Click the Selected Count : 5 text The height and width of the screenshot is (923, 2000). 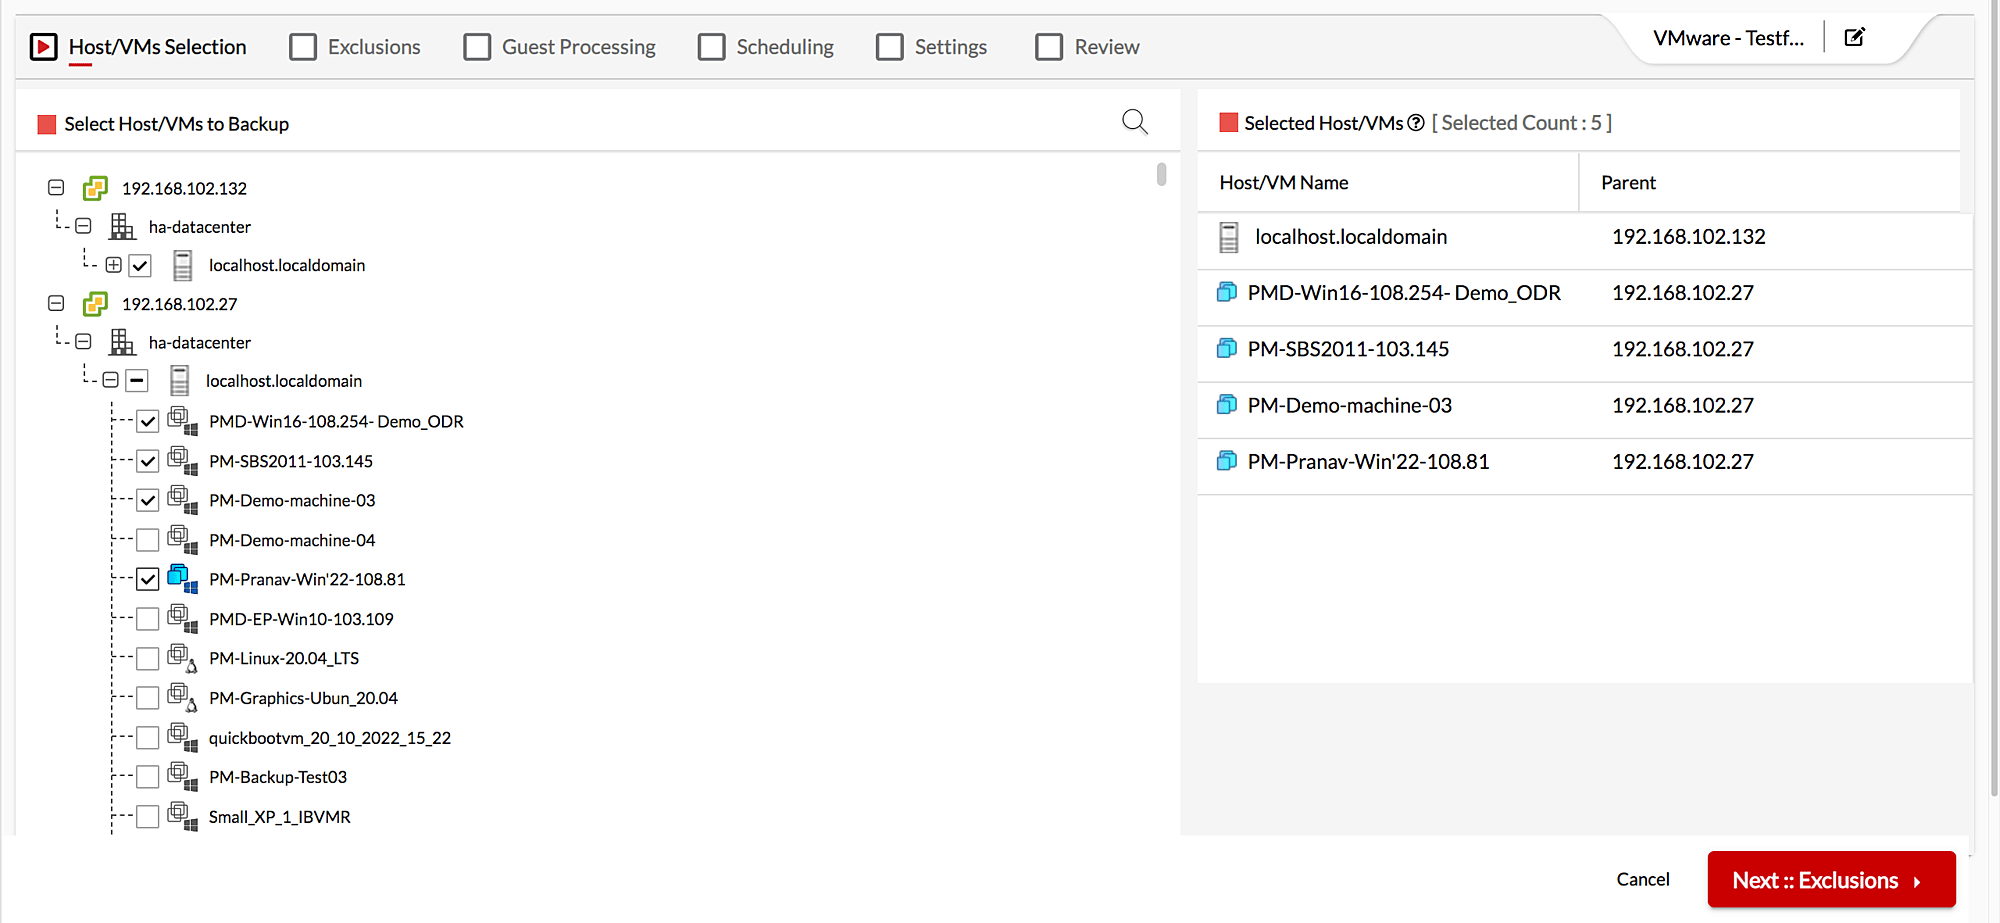[x=1521, y=123]
